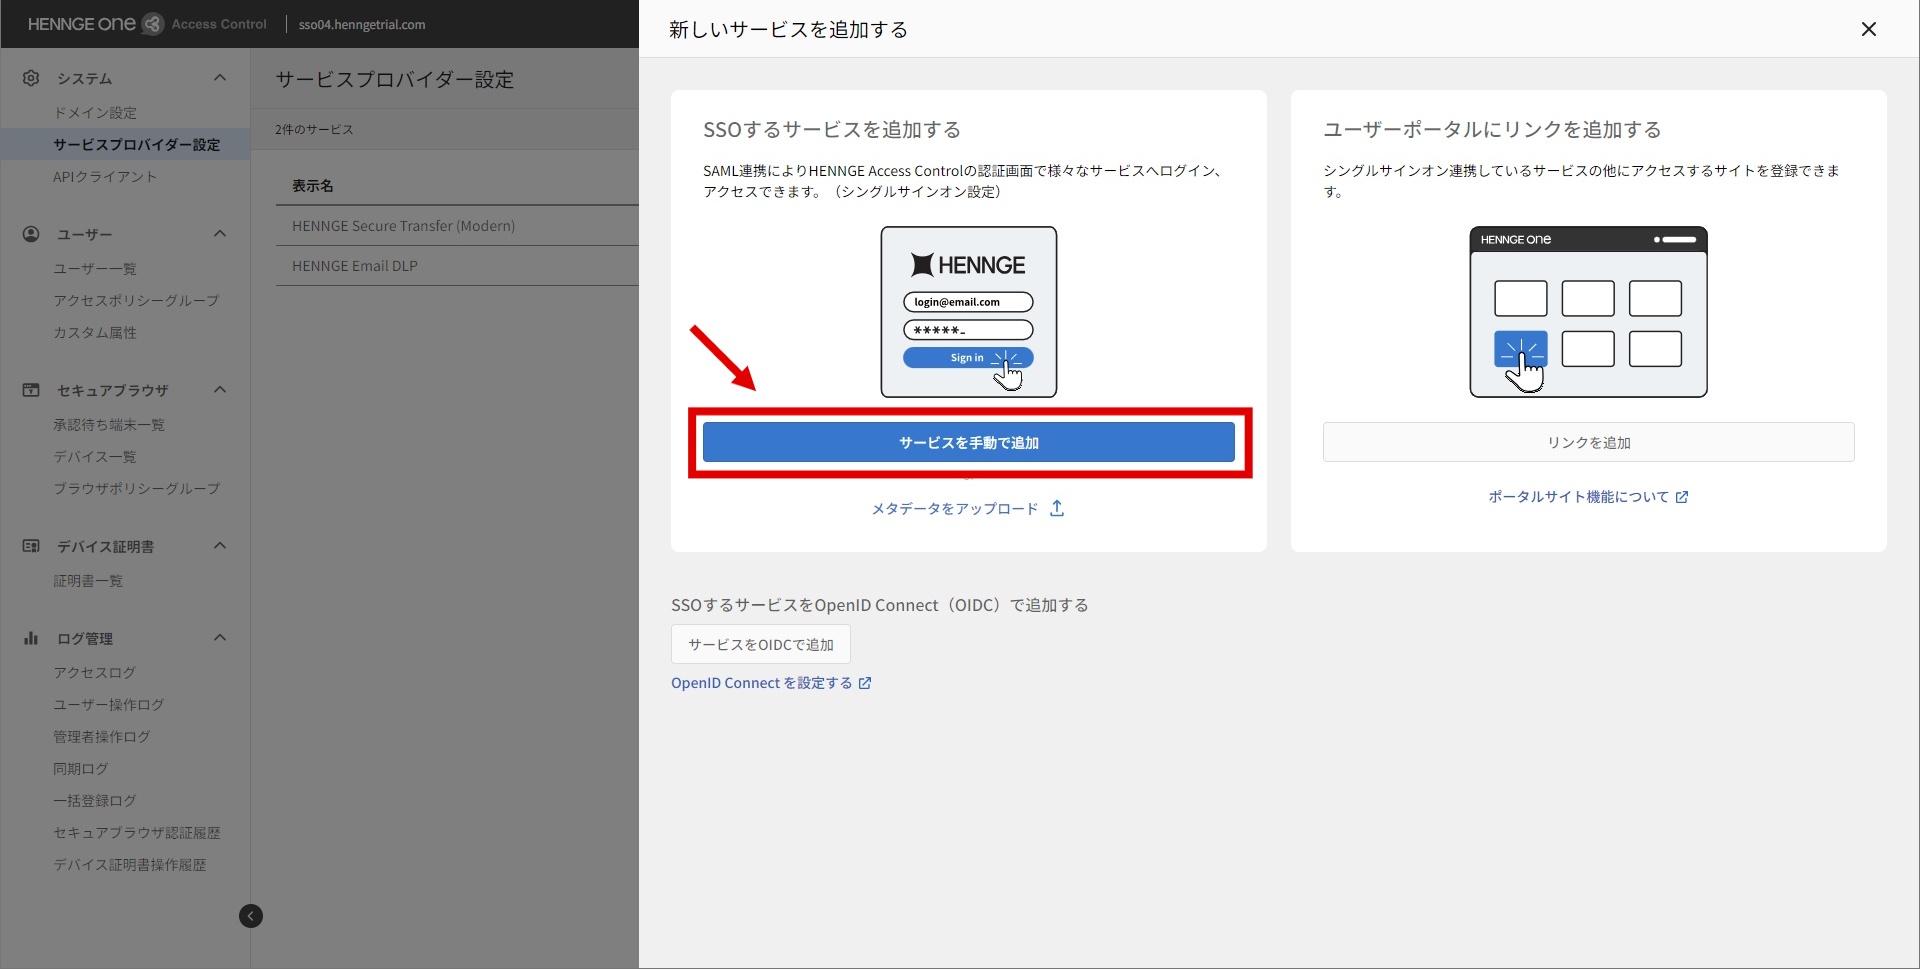Click the HENNGE sign-in illustration
1920x969 pixels.
click(x=968, y=312)
